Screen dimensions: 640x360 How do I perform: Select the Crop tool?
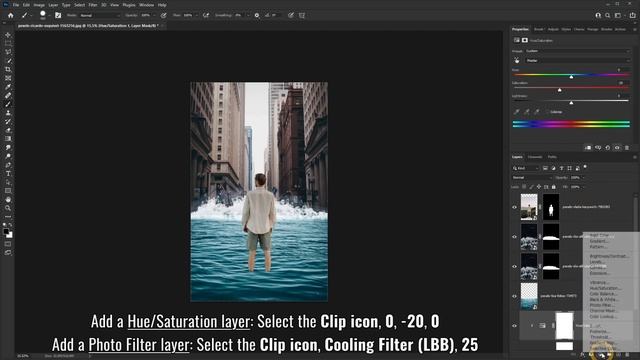pyautogui.click(x=8, y=69)
